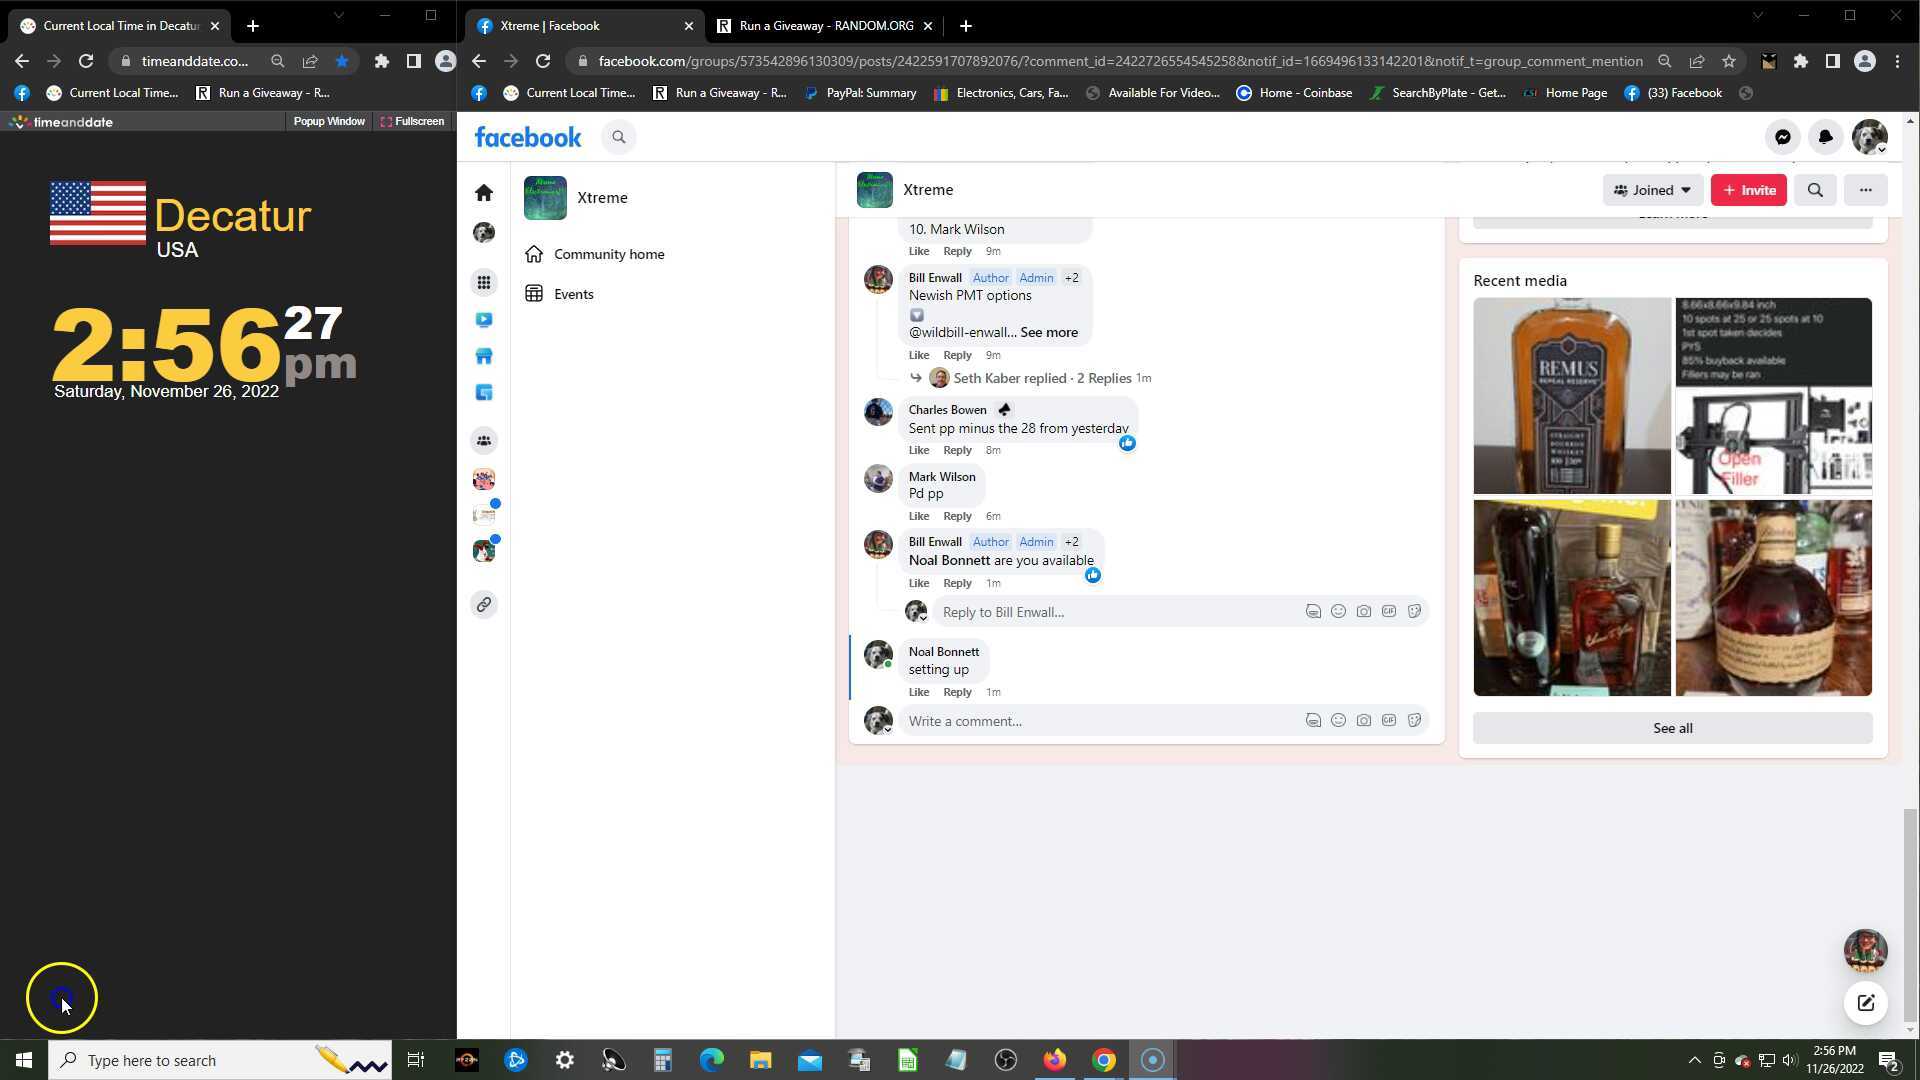Toggle Fullscreen on timeanddate page
The height and width of the screenshot is (1080, 1920).
(x=412, y=121)
